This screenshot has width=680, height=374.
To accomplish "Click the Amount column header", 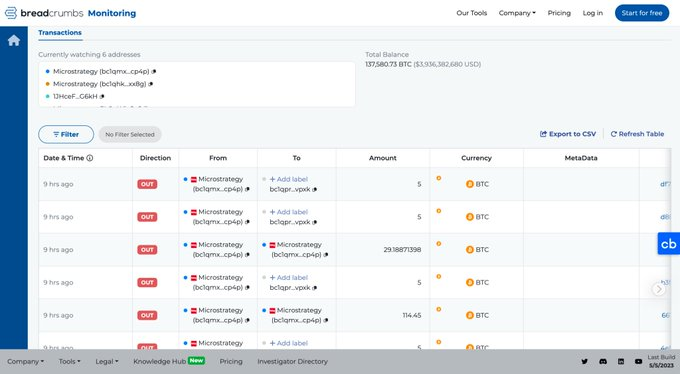I will pos(382,158).
